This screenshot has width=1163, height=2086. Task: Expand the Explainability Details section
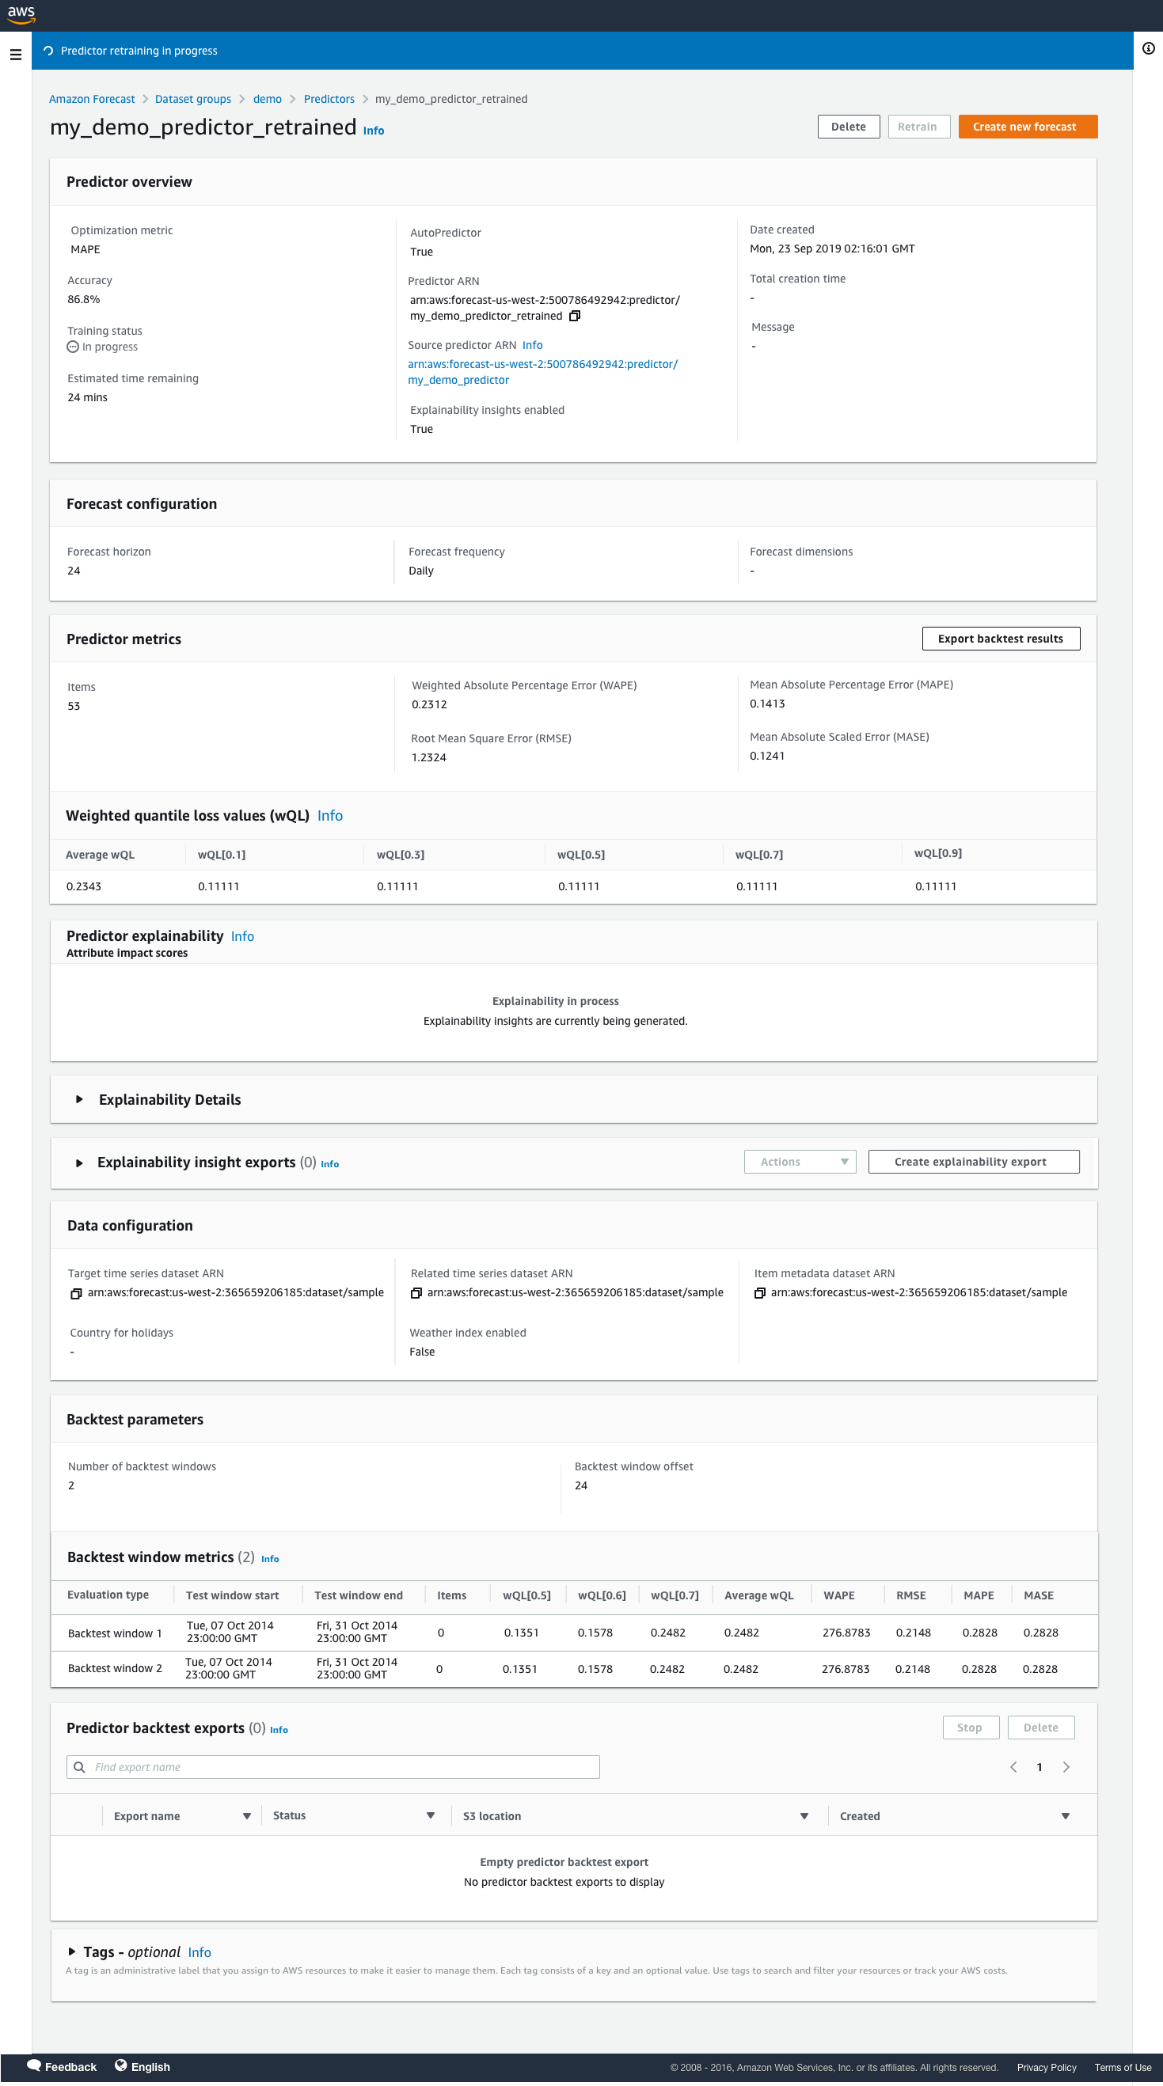pyautogui.click(x=79, y=1100)
